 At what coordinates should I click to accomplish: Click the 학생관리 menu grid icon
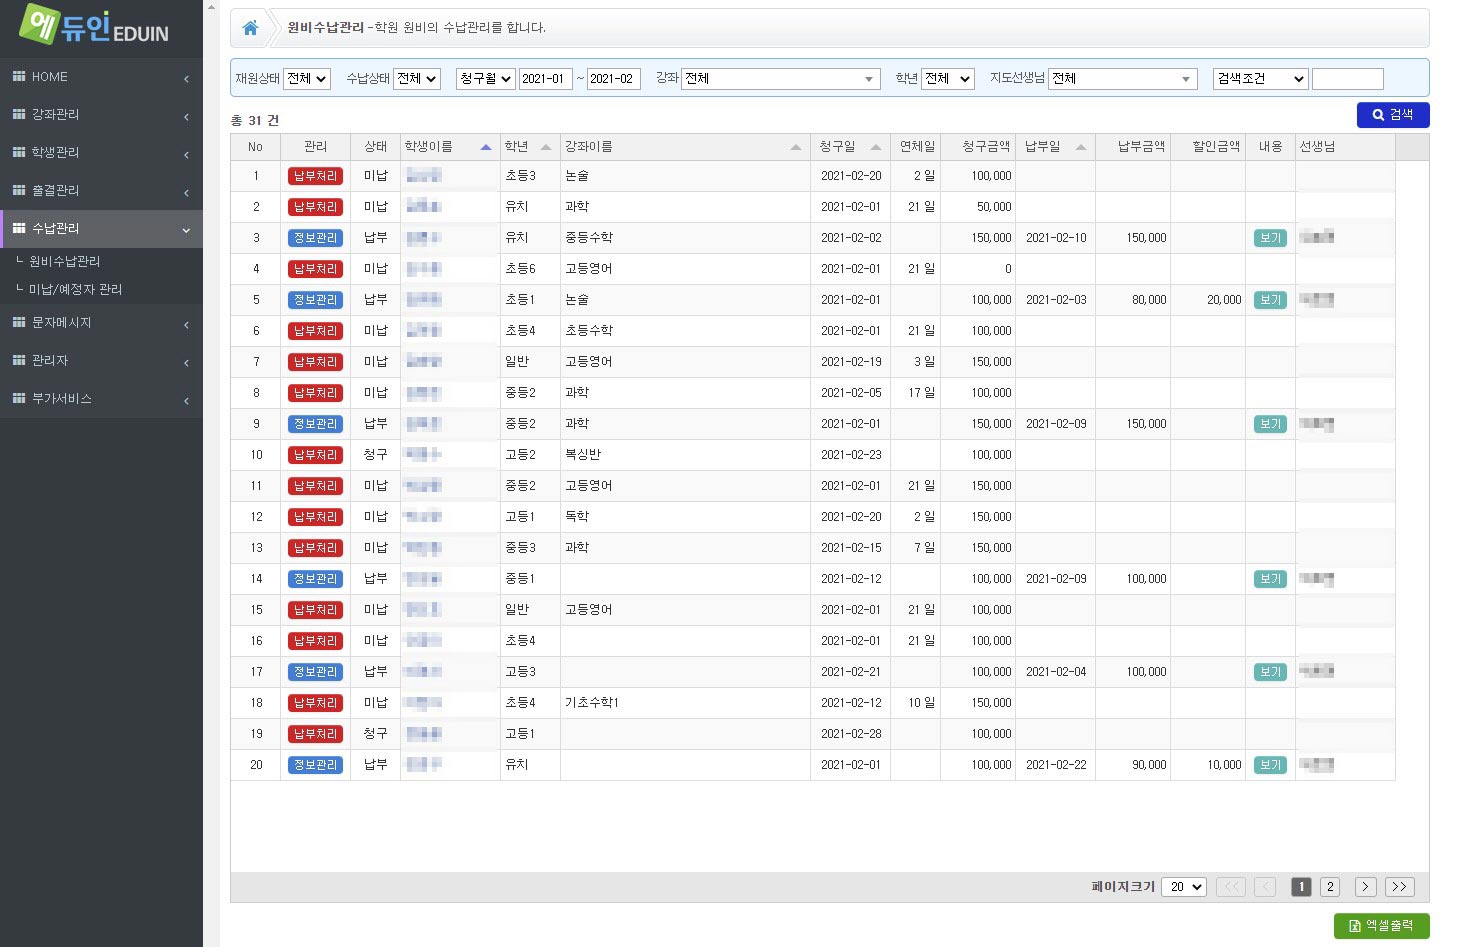19,152
